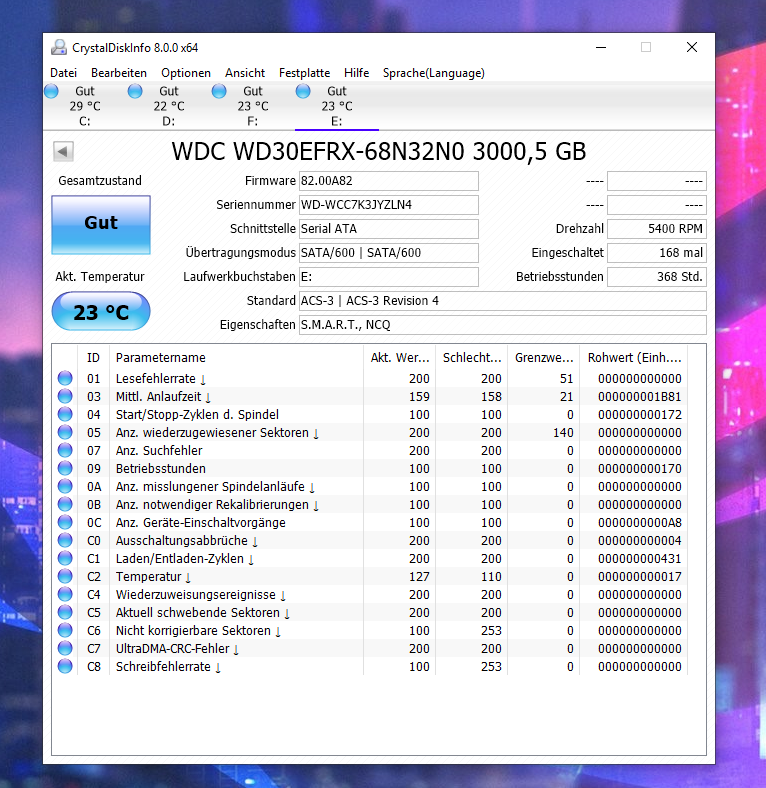Select the Lesefehlerrate parameter name

tap(156, 378)
